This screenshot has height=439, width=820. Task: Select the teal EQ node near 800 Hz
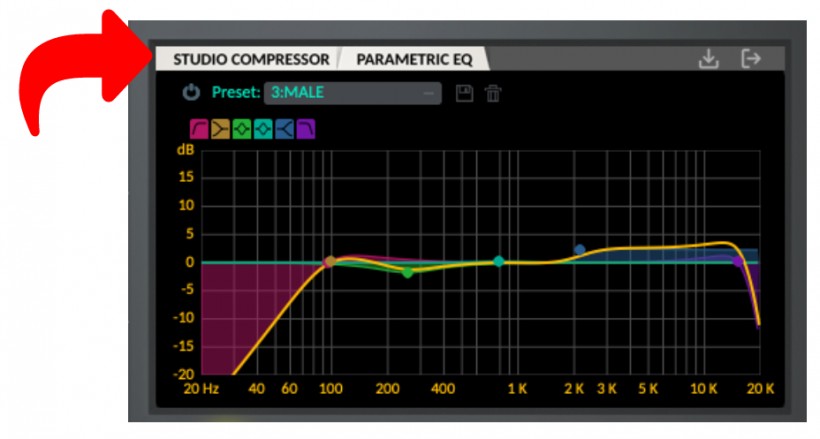point(499,261)
